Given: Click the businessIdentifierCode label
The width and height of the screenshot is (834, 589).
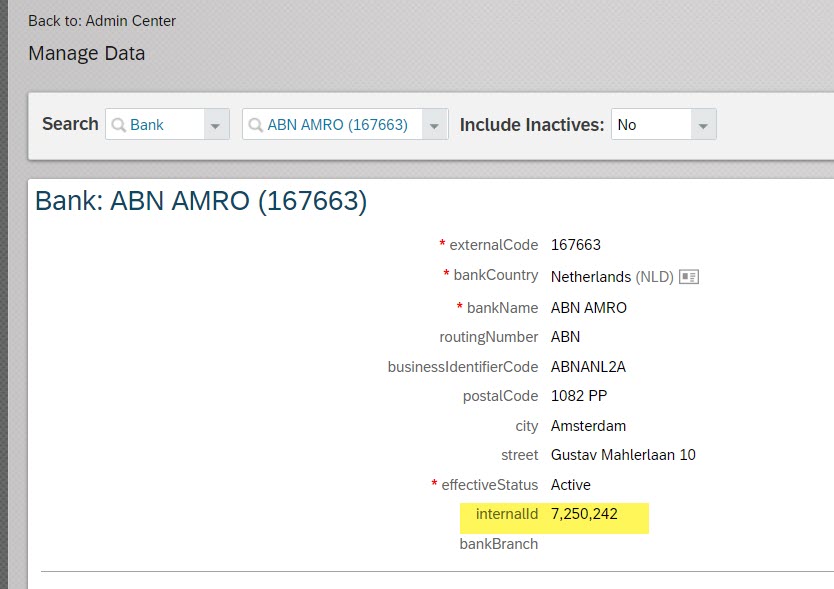Looking at the screenshot, I should point(463,367).
